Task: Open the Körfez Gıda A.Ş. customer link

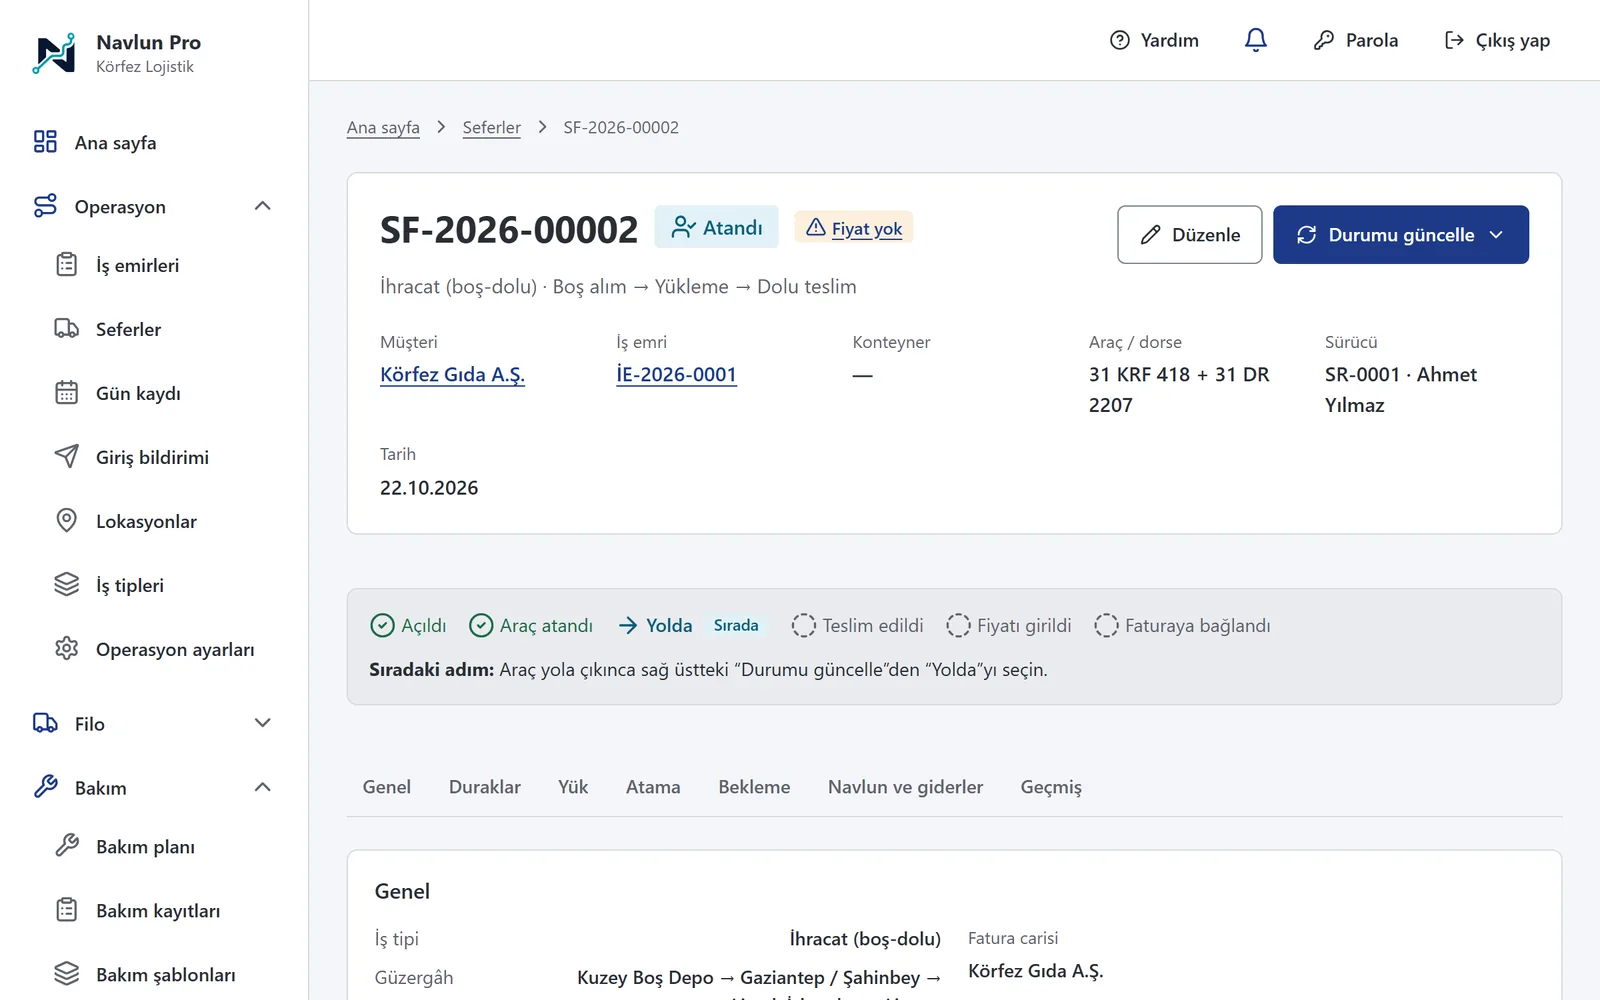Action: [x=452, y=375]
